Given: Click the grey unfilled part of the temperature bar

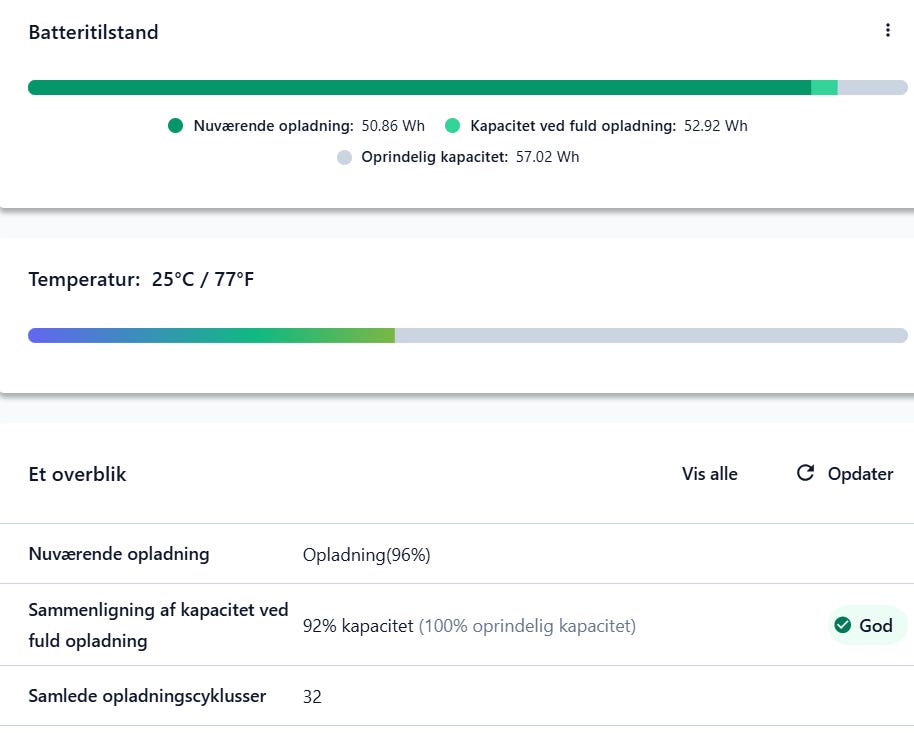Looking at the screenshot, I should [650, 336].
